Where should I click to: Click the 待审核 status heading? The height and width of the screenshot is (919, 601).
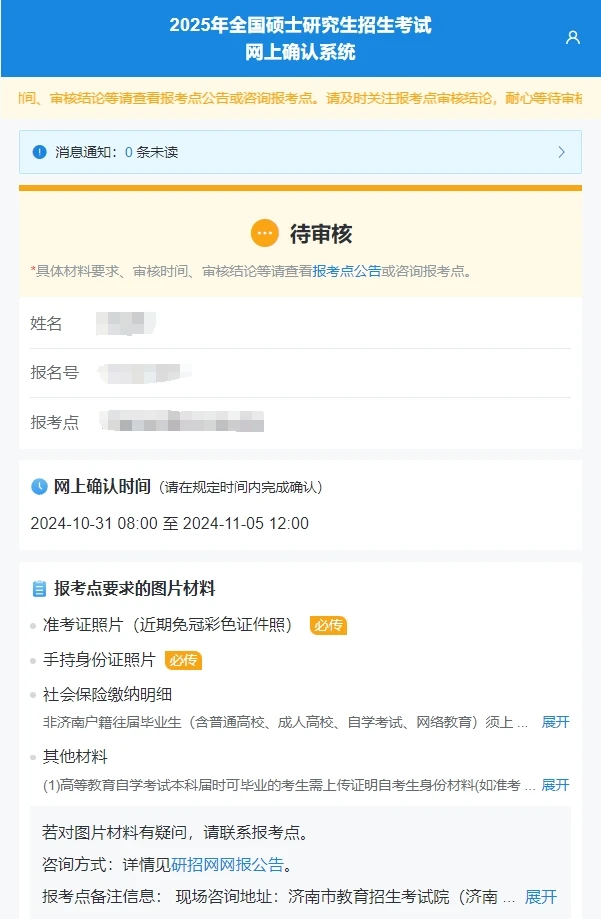tap(321, 234)
